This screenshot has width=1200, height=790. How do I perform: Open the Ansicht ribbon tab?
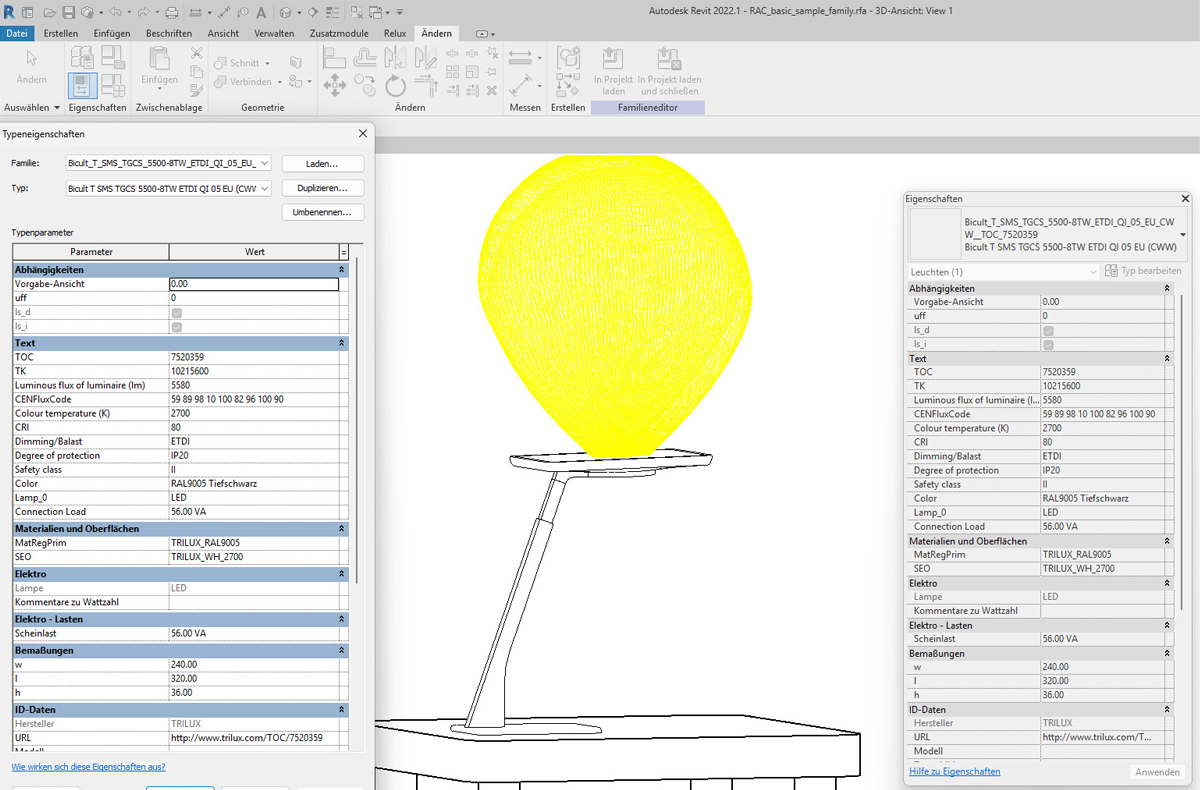click(223, 33)
